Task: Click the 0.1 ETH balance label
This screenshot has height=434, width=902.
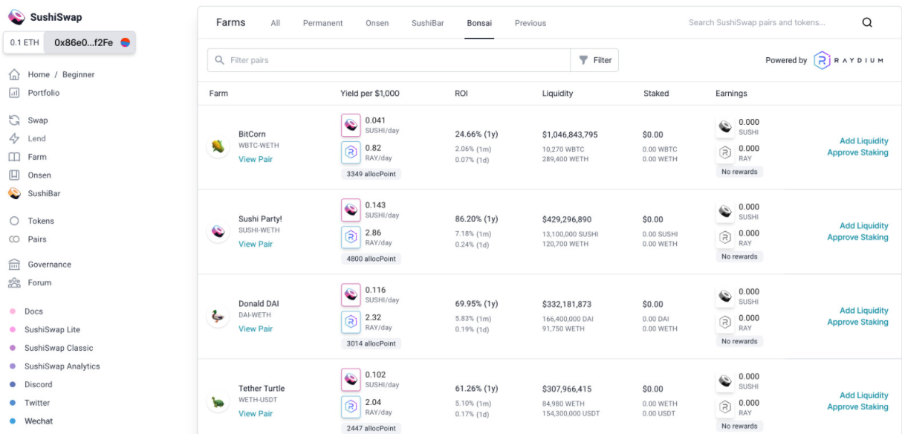Action: [x=24, y=43]
